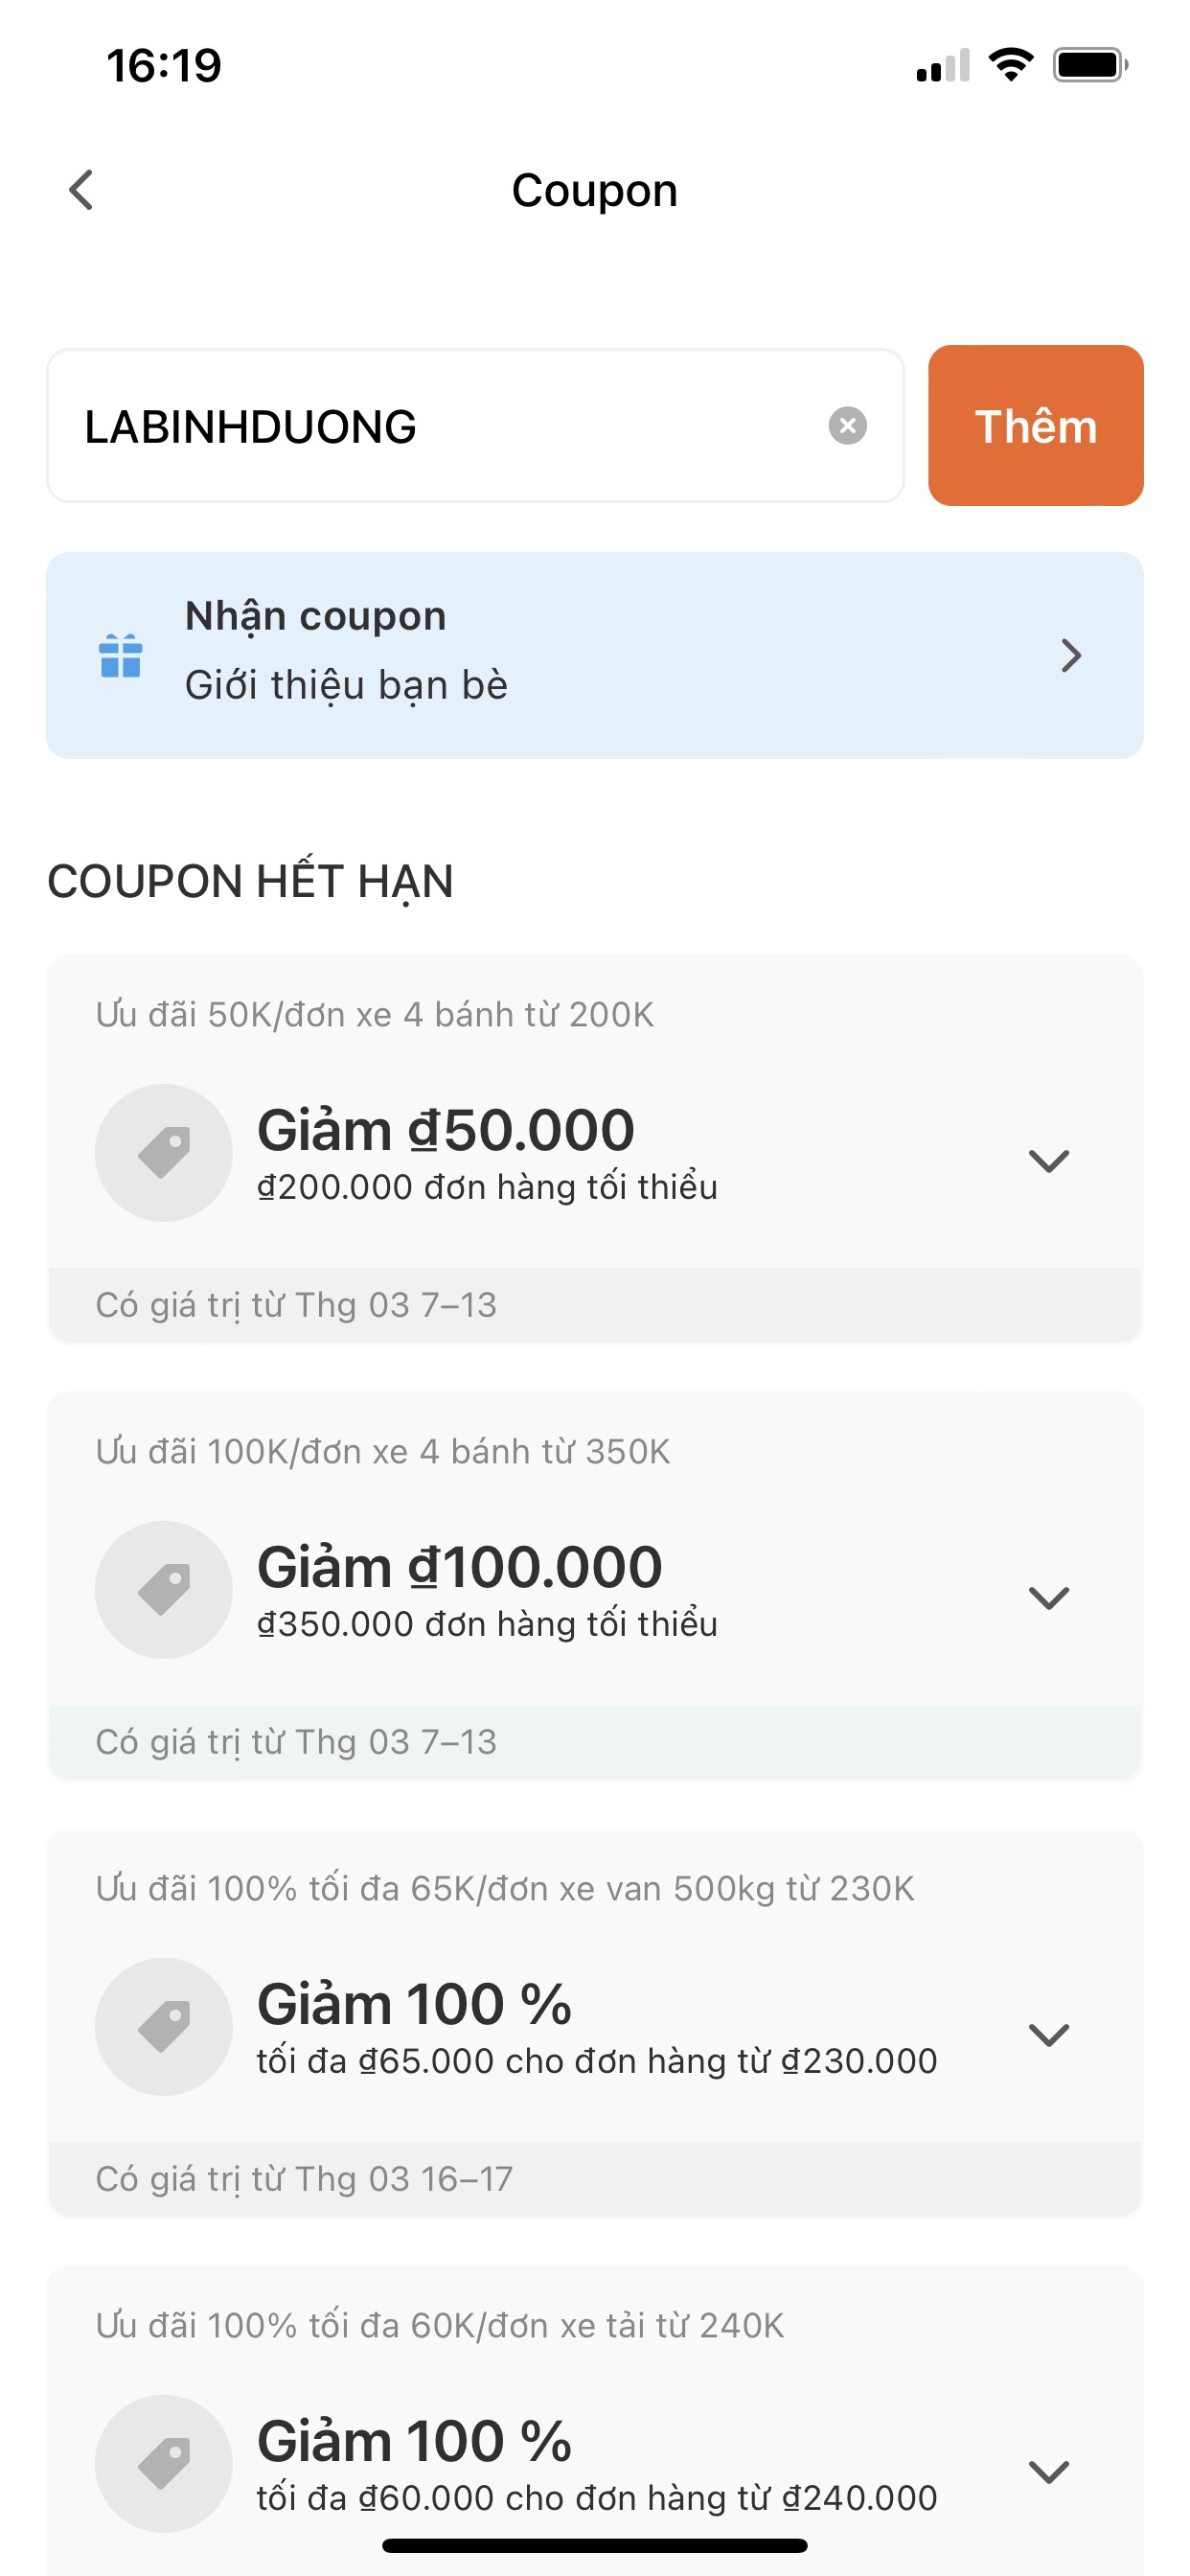Tap the back arrow icon
The image size is (1190, 2576).
coord(81,190)
